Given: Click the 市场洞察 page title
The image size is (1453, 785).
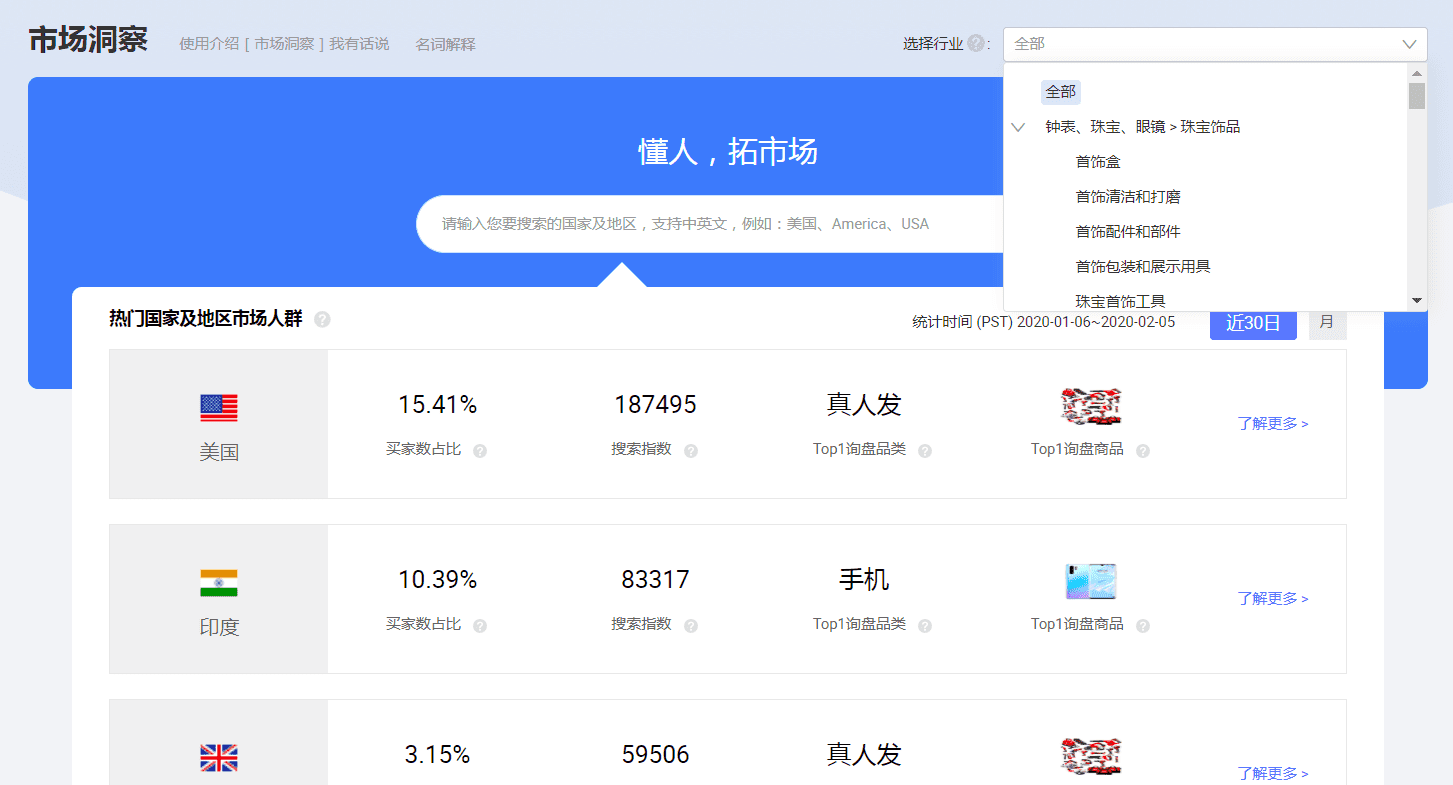Looking at the screenshot, I should tap(88, 40).
